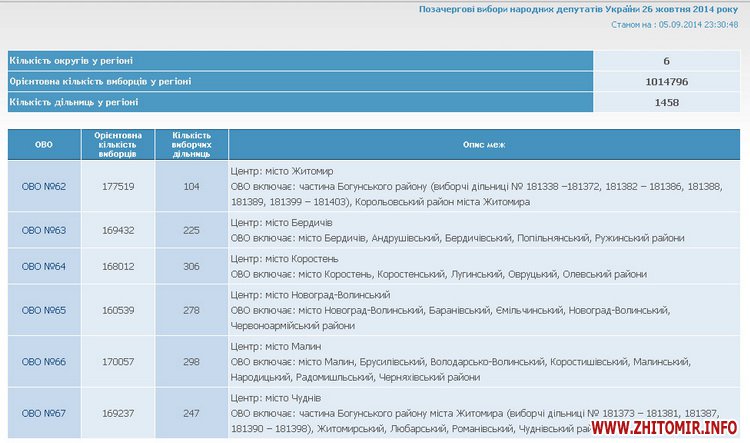Click the polling stations count 306 cell

[191, 266]
